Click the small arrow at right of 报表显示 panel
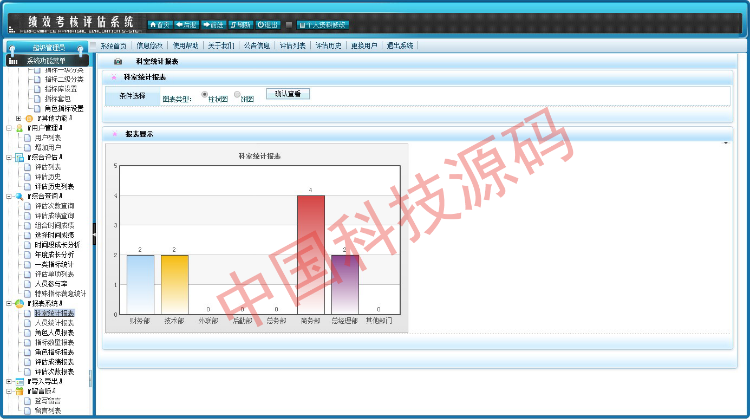The image size is (750, 420). pyautogui.click(x=726, y=143)
